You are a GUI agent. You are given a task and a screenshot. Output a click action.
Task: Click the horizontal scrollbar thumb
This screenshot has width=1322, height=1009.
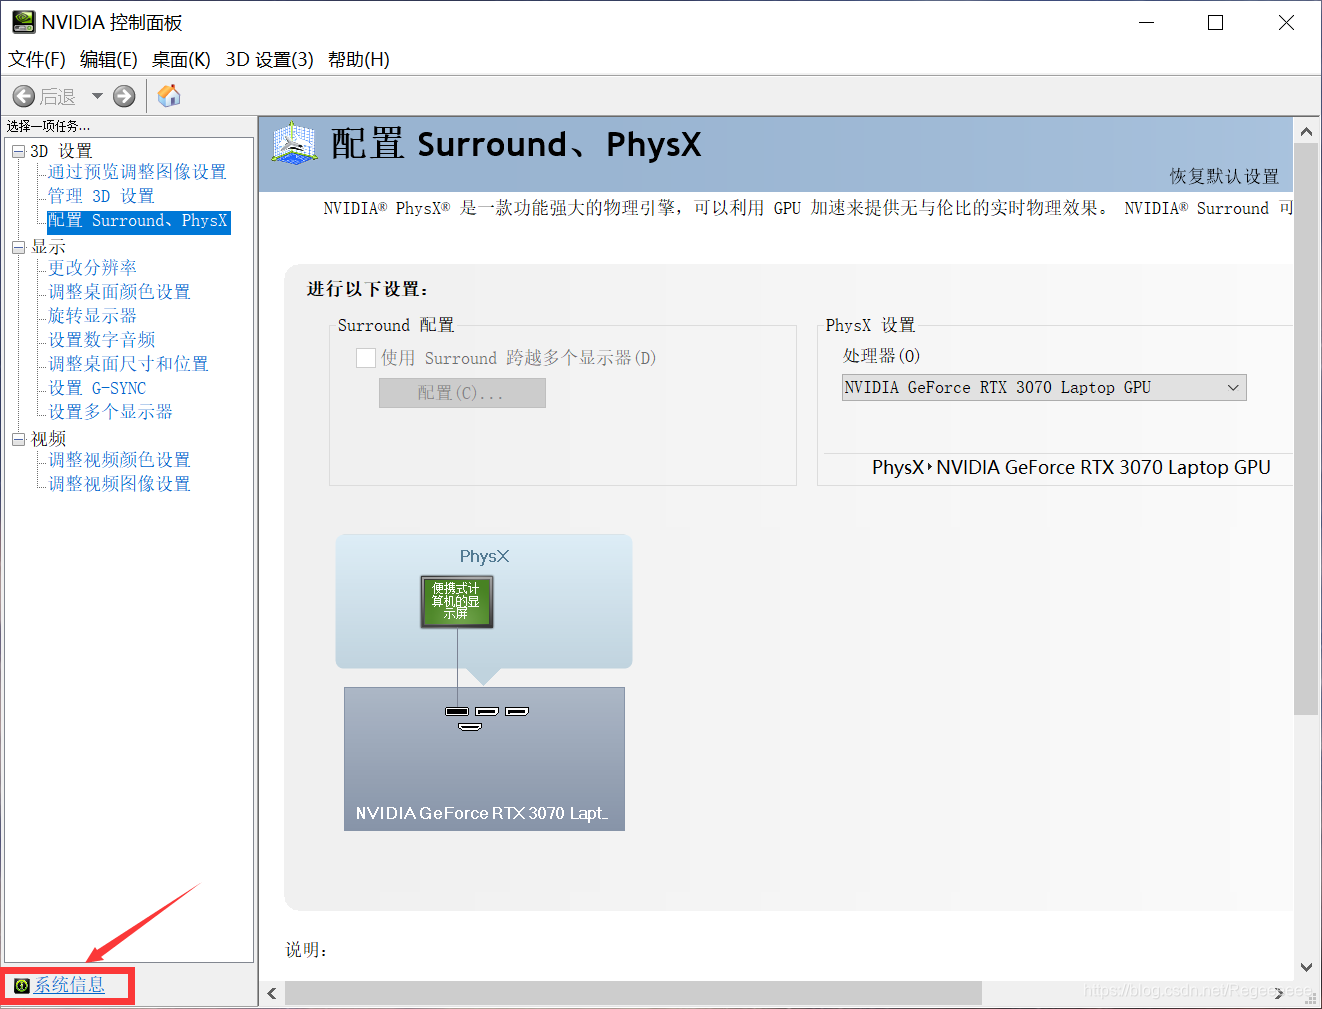(633, 993)
